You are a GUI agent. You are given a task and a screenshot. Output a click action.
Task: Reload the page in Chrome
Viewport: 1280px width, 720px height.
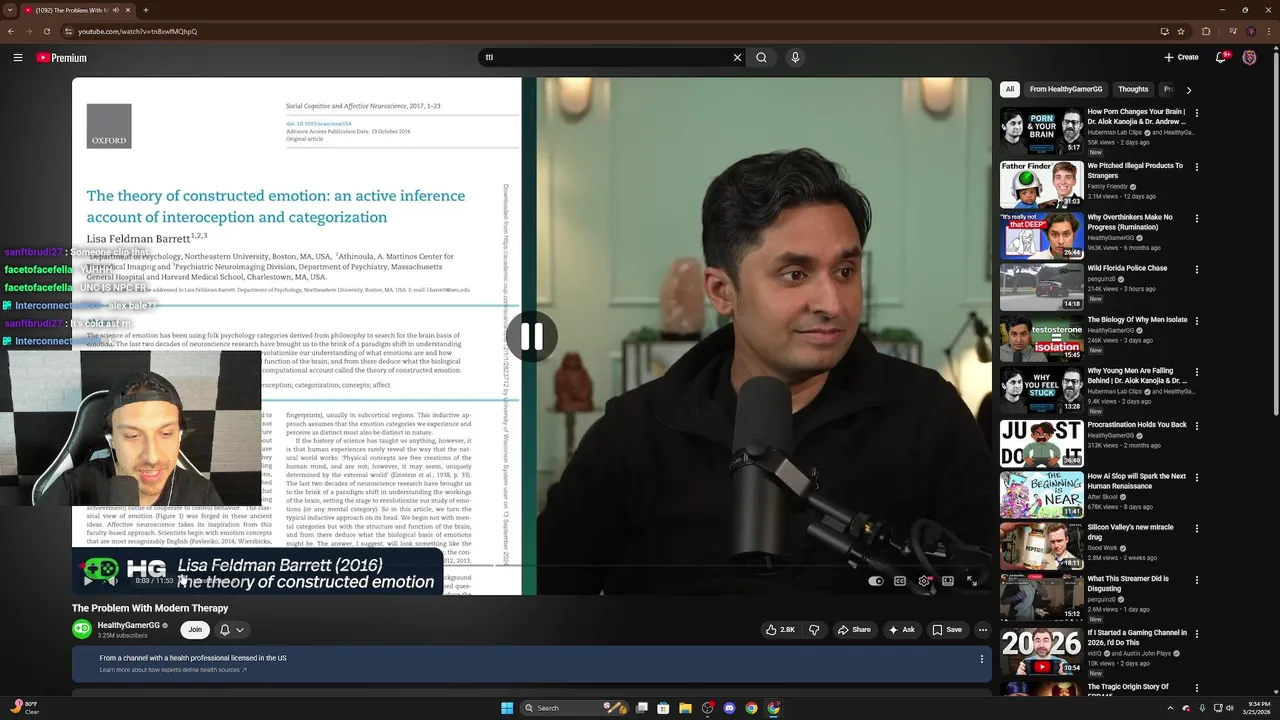tap(47, 31)
